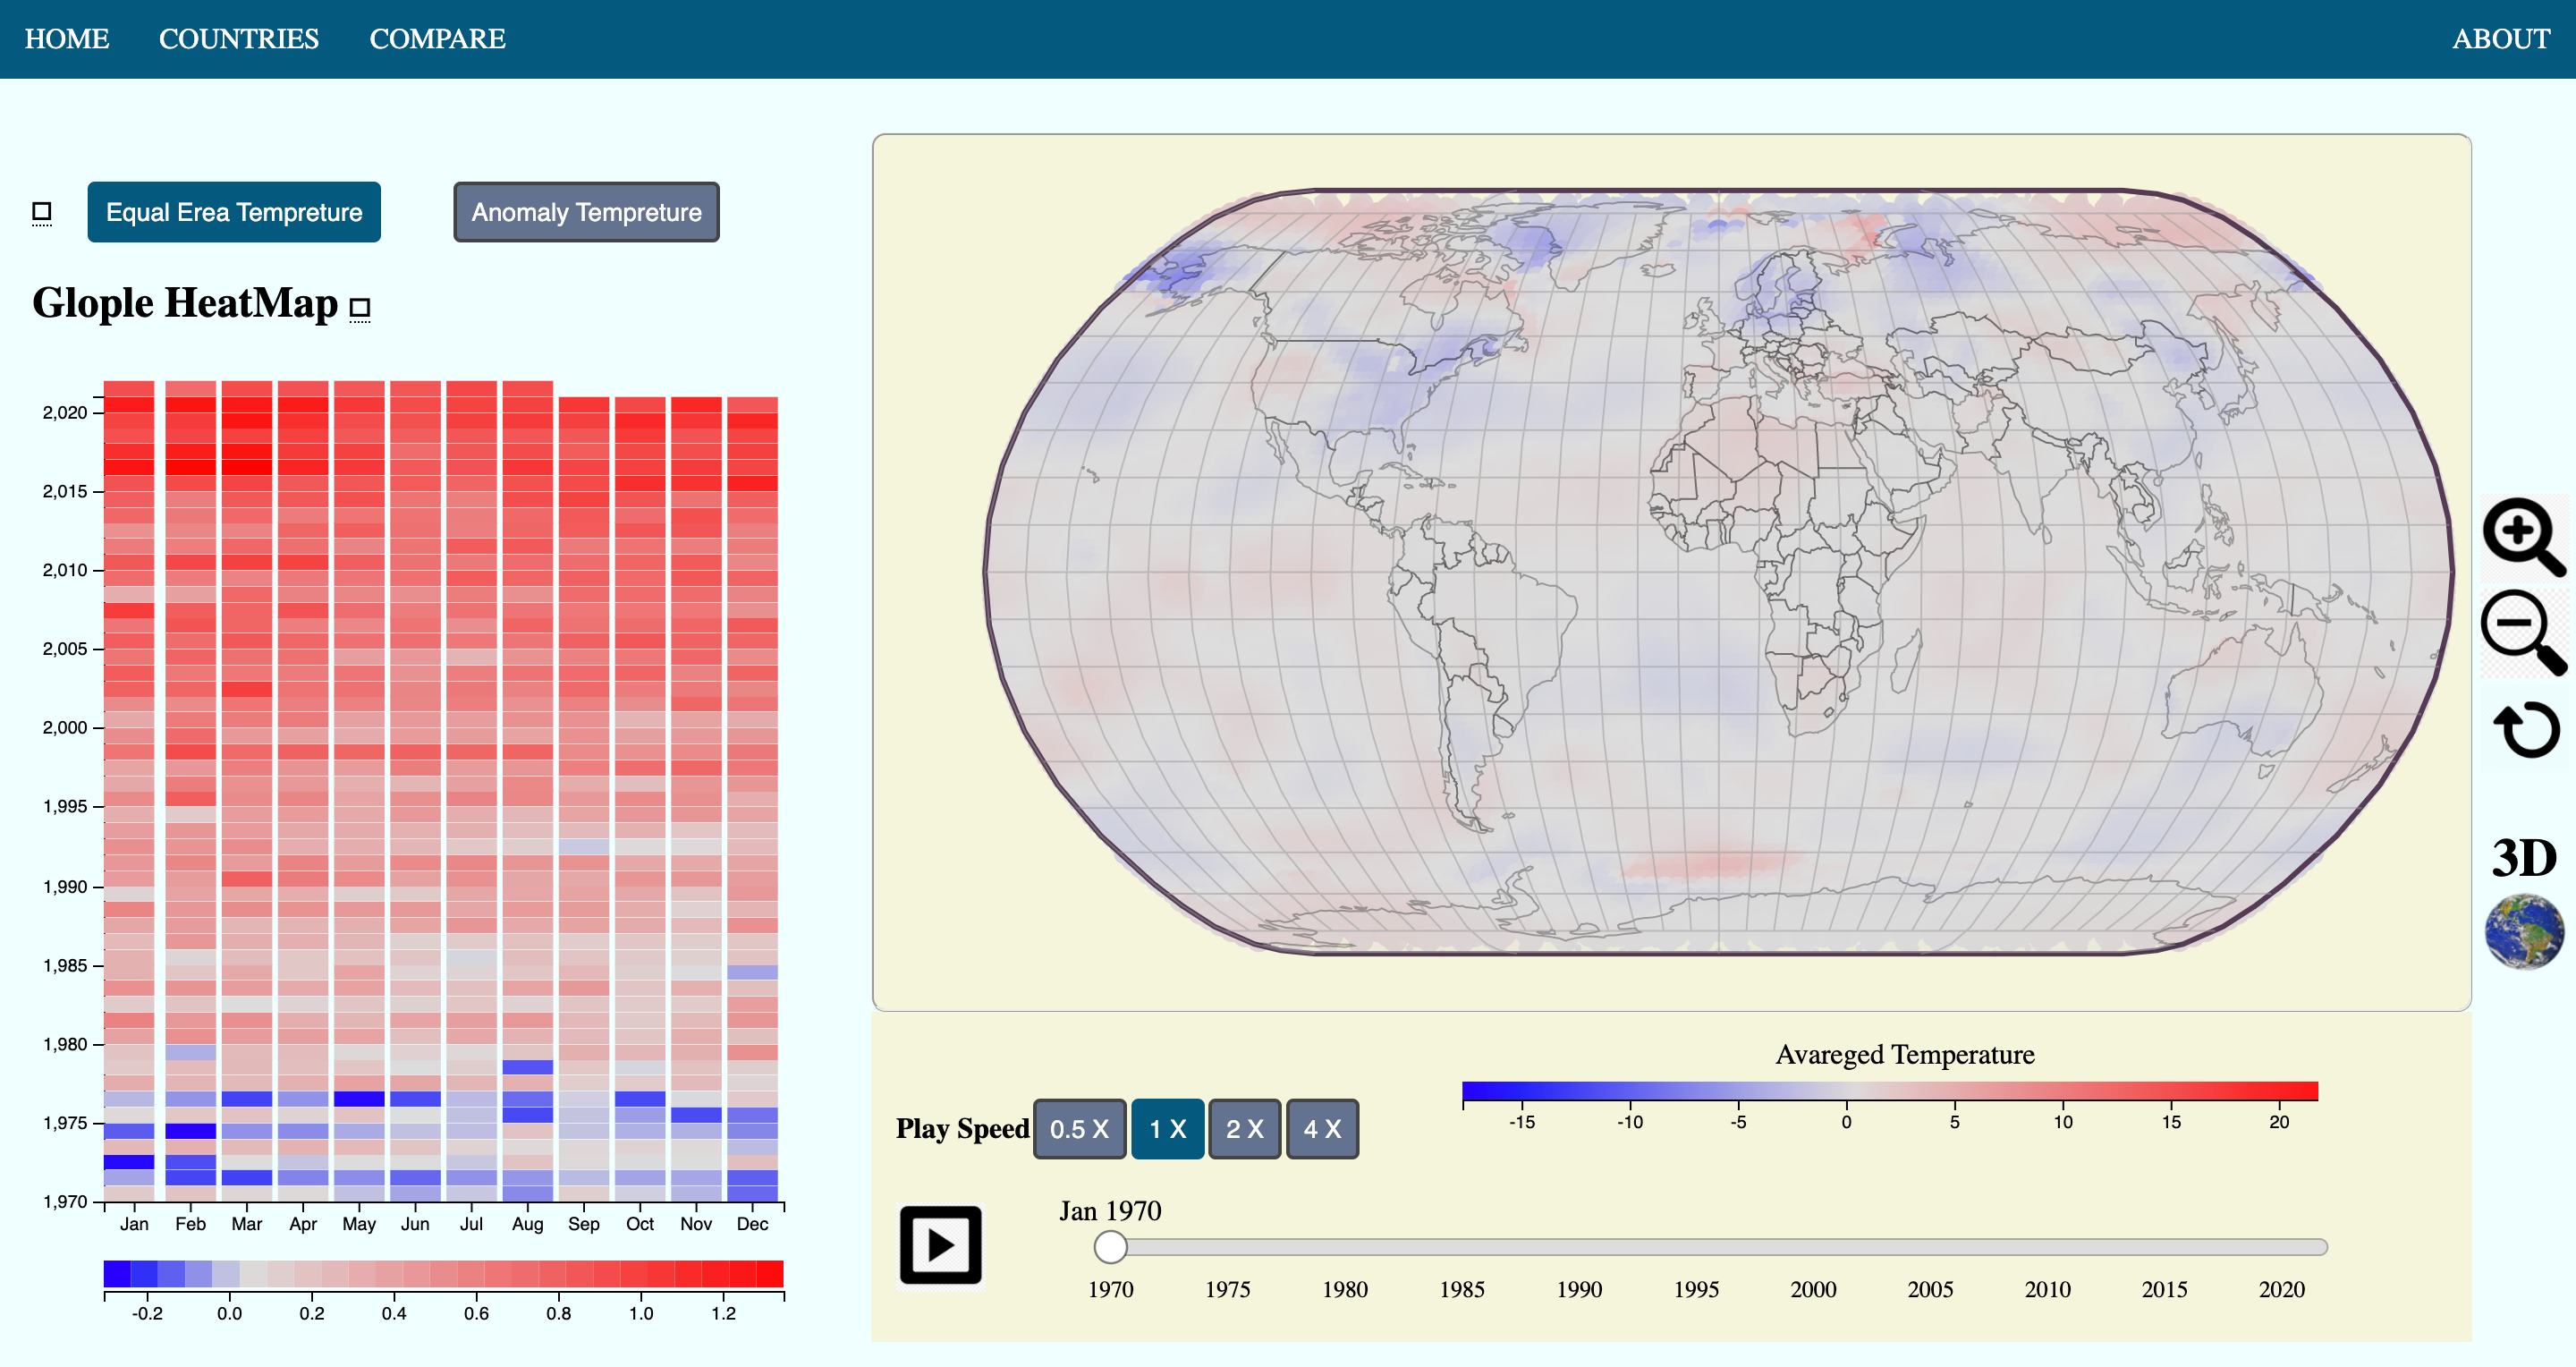Click the Jan column label on heatmap
The image size is (2576, 1367).
(x=134, y=1224)
